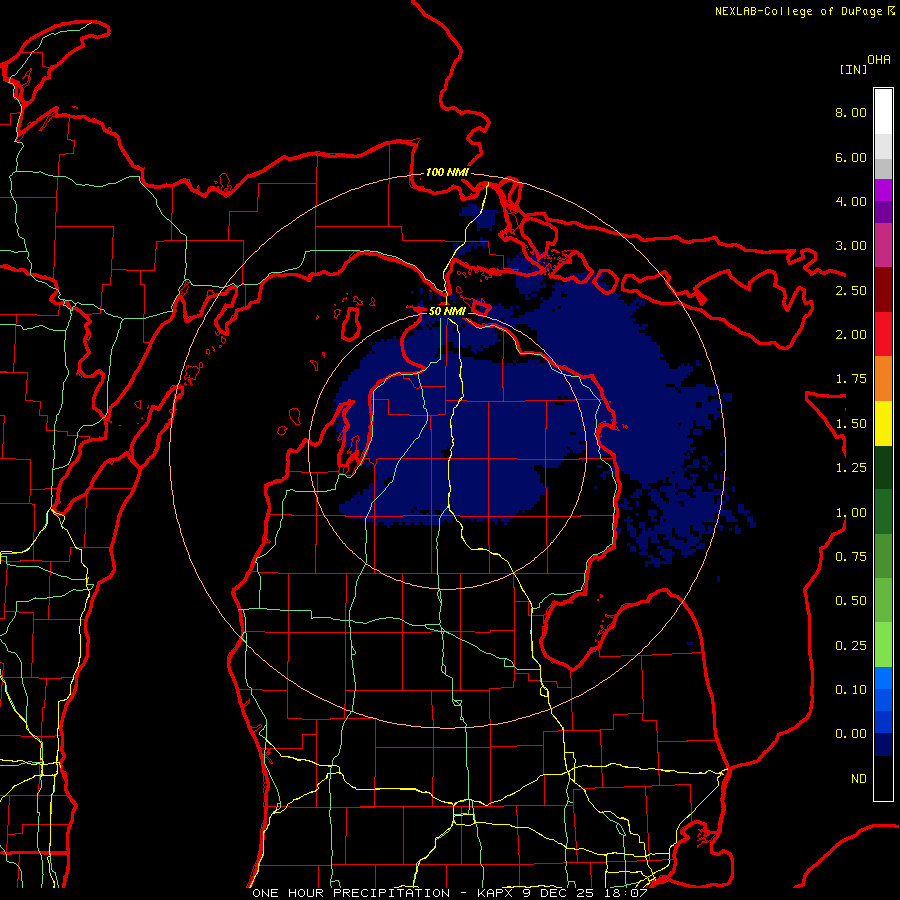Click the 6.00 legend value
The image size is (900, 900).
click(851, 157)
